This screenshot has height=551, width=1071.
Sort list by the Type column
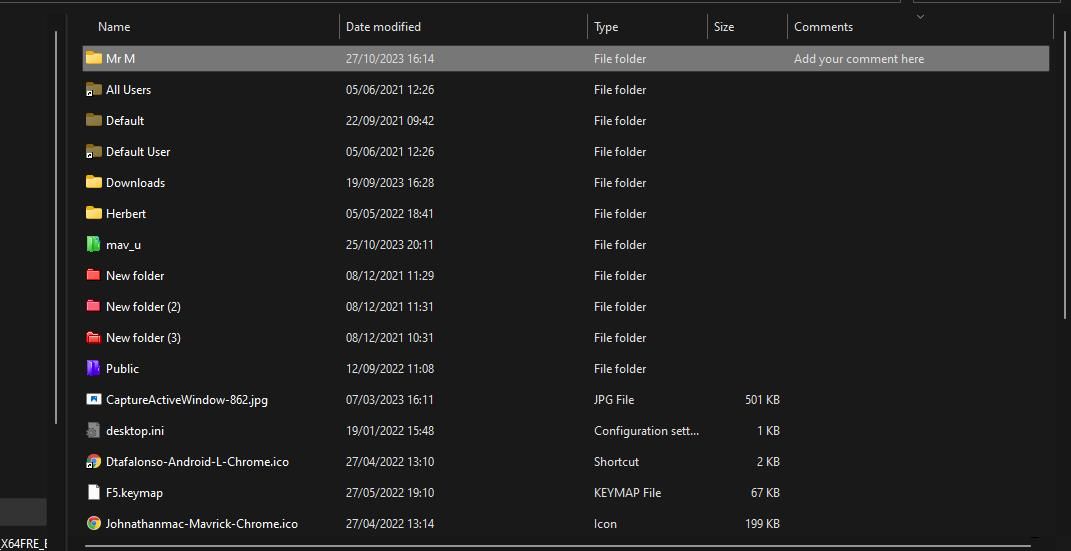tap(606, 27)
